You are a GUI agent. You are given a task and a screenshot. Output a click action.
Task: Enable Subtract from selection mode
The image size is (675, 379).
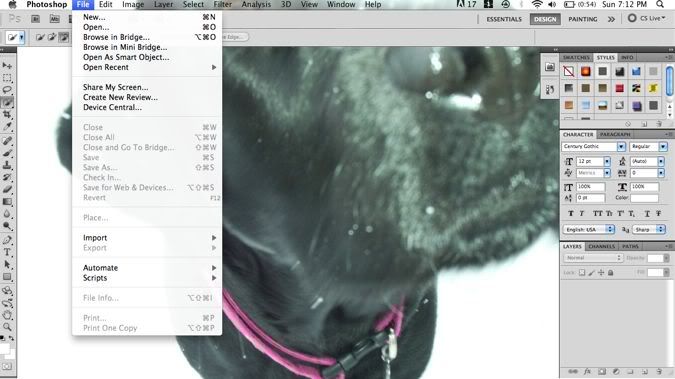[x=63, y=37]
